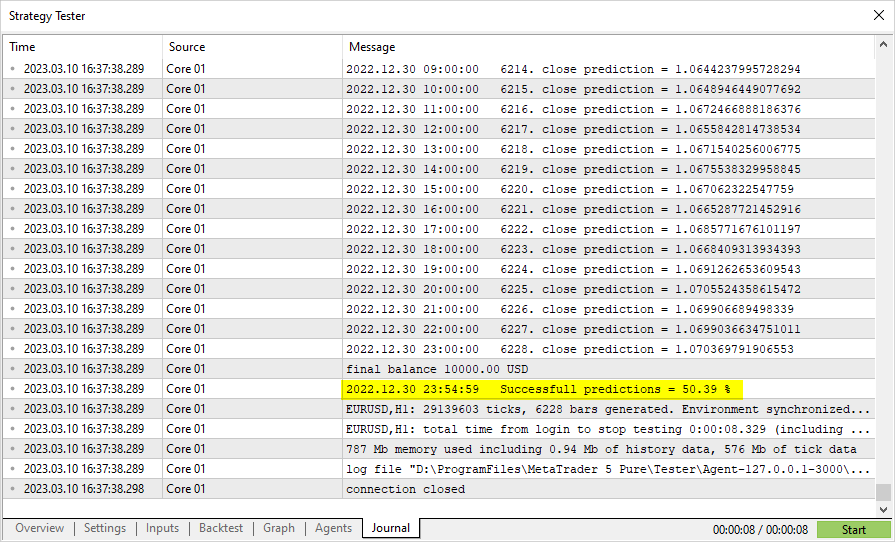Click the bullet icon of connection closed row

point(13,489)
